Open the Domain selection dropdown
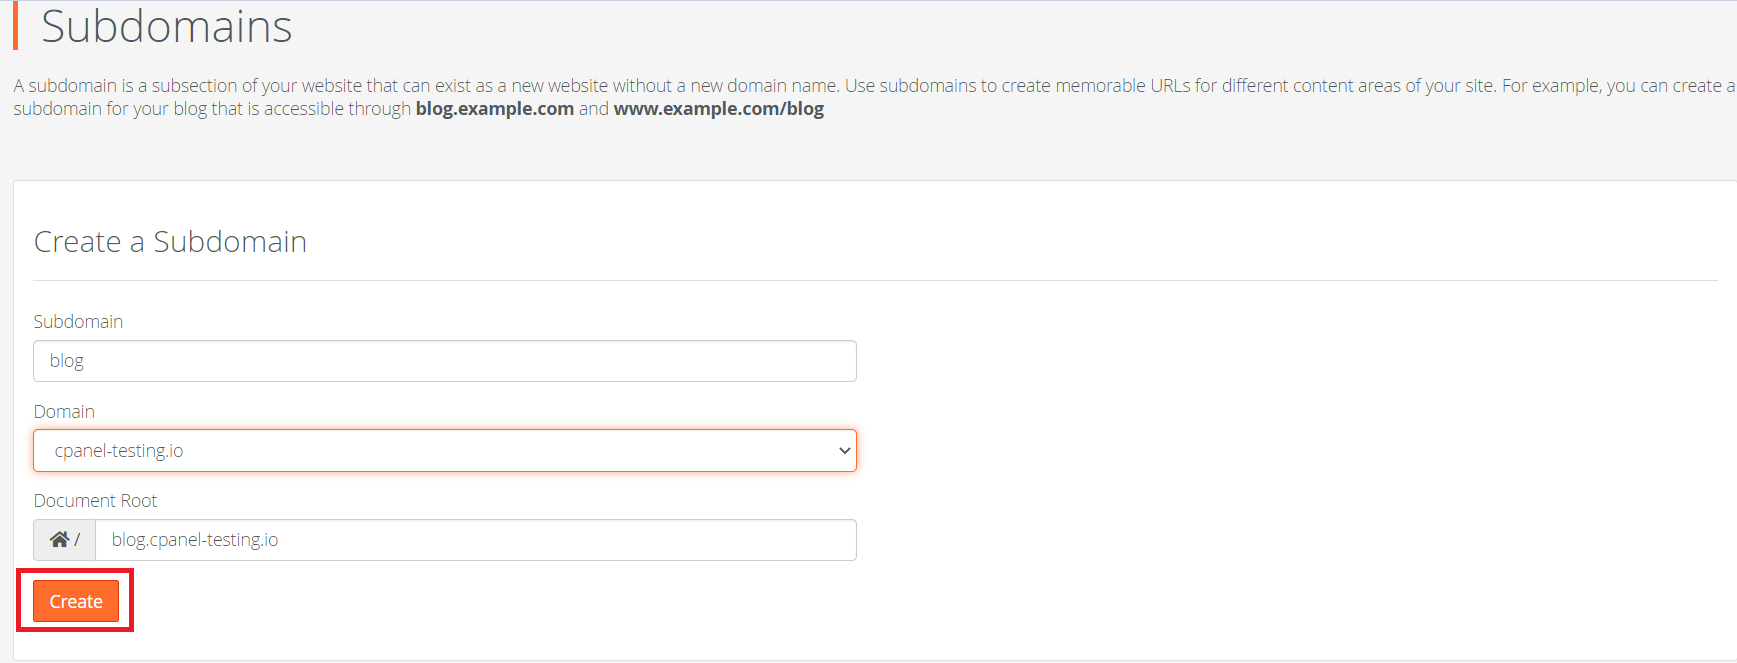The height and width of the screenshot is (663, 1737). (x=445, y=450)
